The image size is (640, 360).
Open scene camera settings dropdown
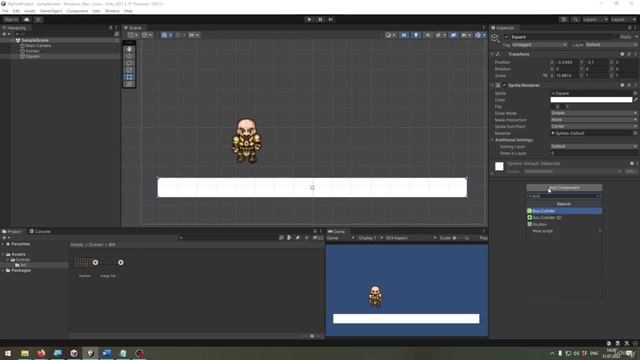(466, 35)
